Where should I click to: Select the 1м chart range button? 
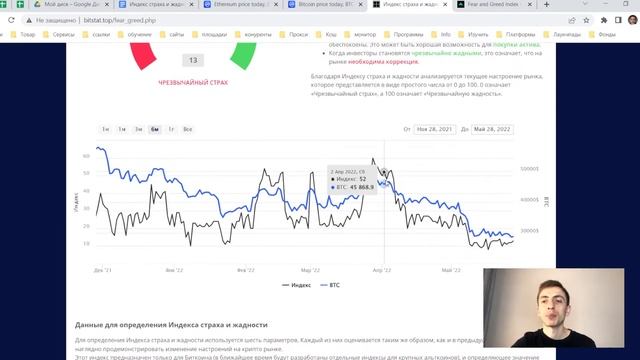click(122, 129)
